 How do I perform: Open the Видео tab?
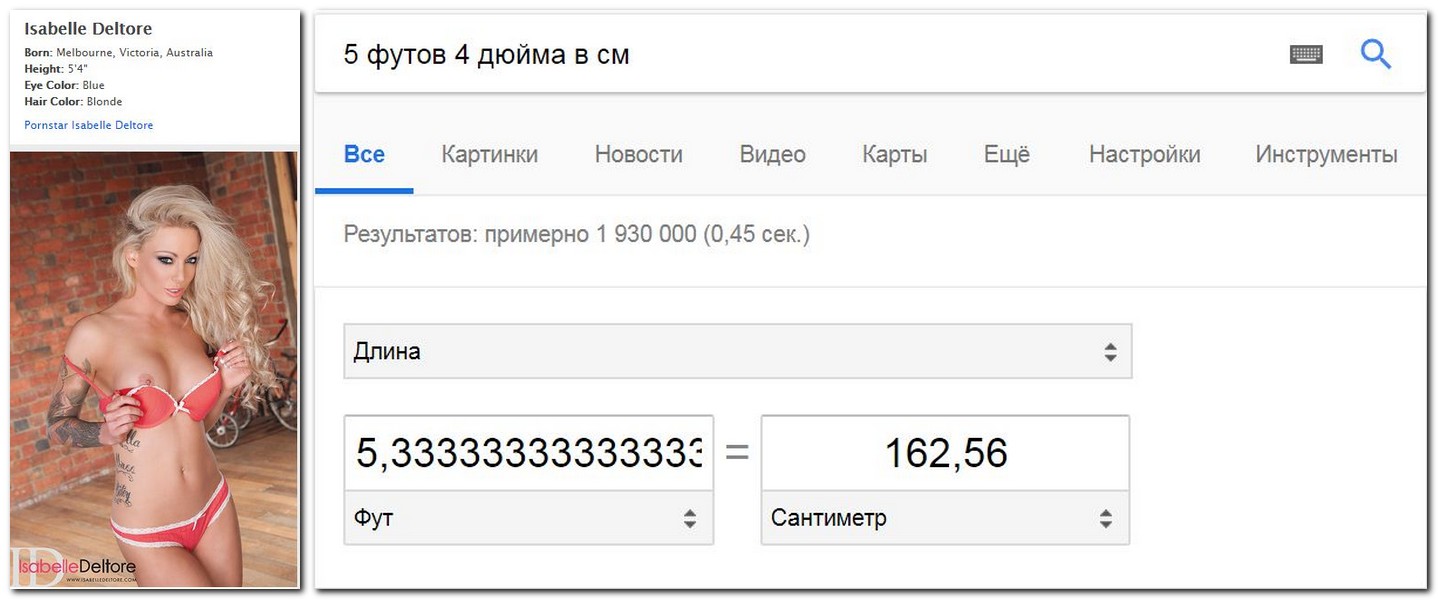773,155
